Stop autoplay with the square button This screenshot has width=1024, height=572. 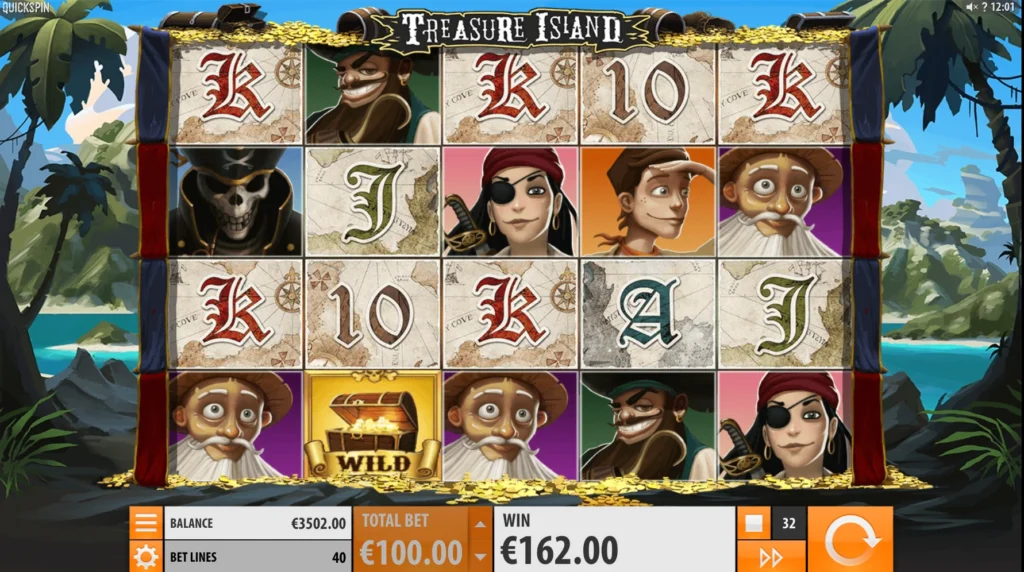pyautogui.click(x=754, y=523)
